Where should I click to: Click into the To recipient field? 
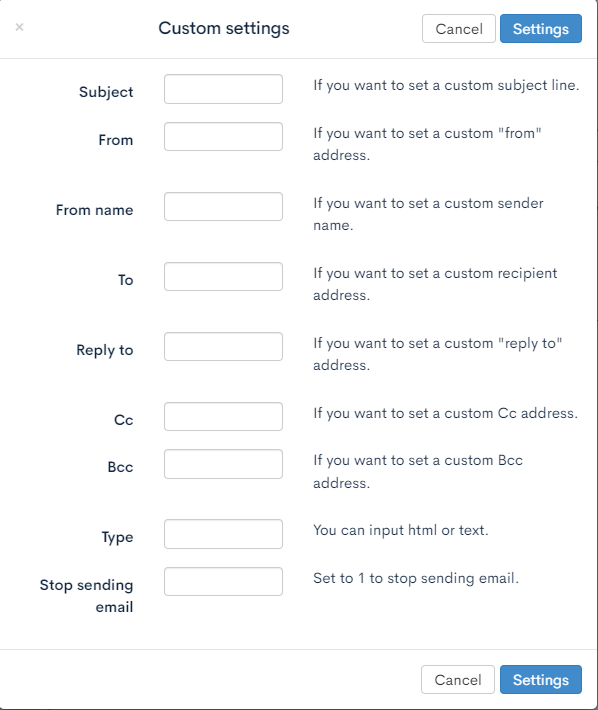(x=223, y=276)
